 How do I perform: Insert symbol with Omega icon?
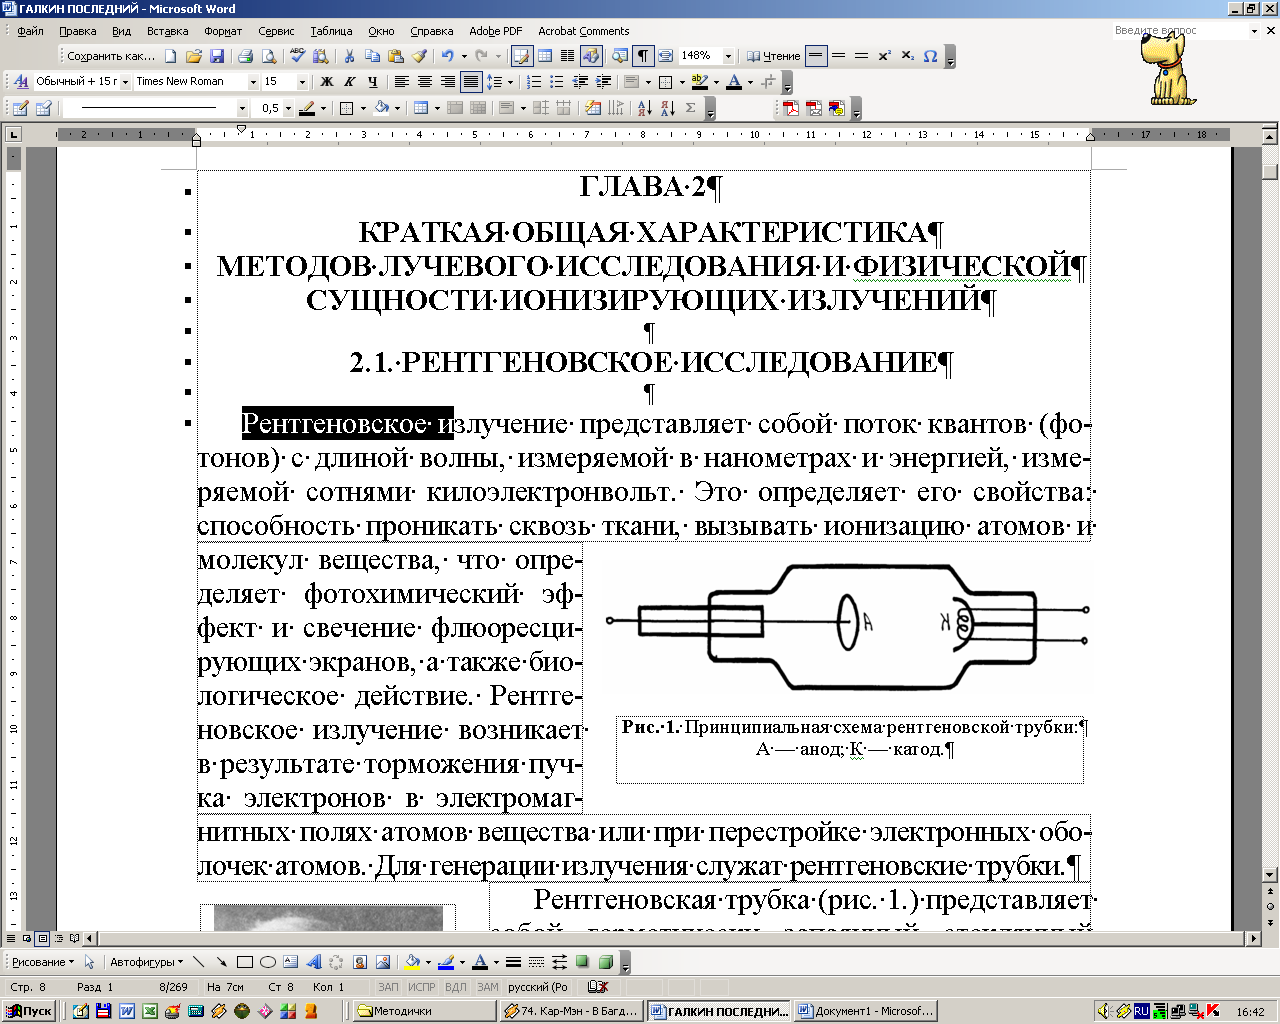(x=930, y=56)
